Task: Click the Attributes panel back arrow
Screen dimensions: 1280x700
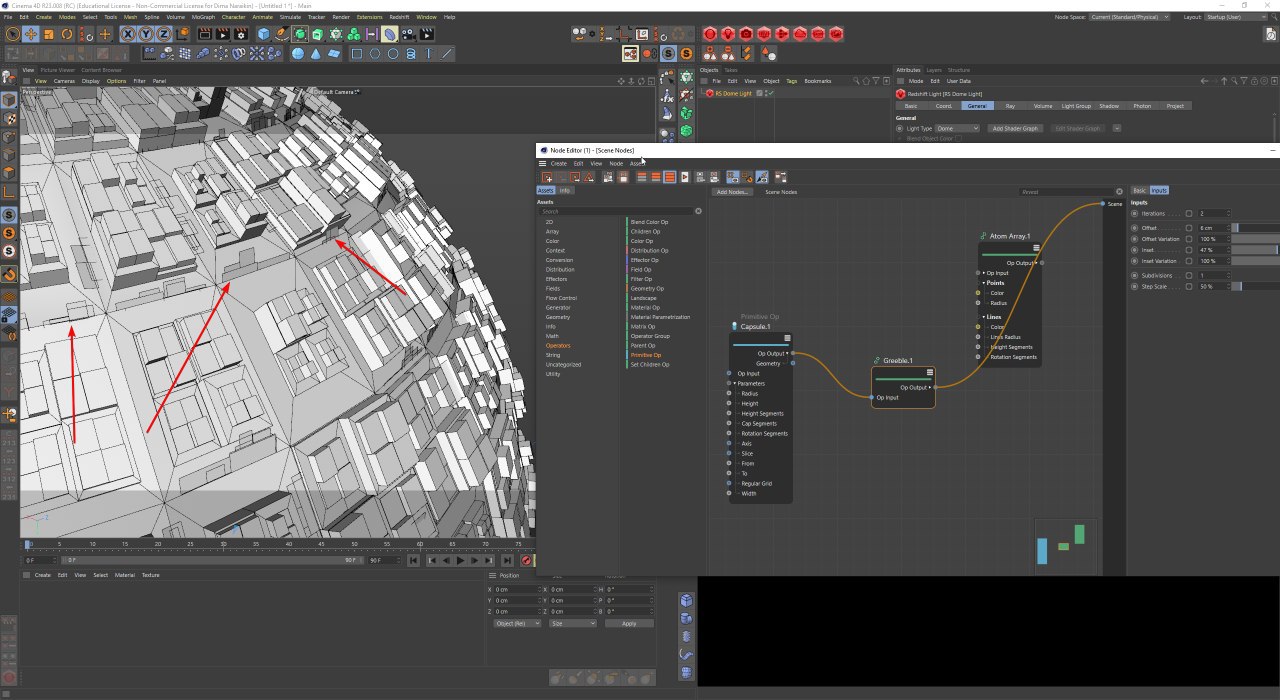Action: click(1204, 81)
